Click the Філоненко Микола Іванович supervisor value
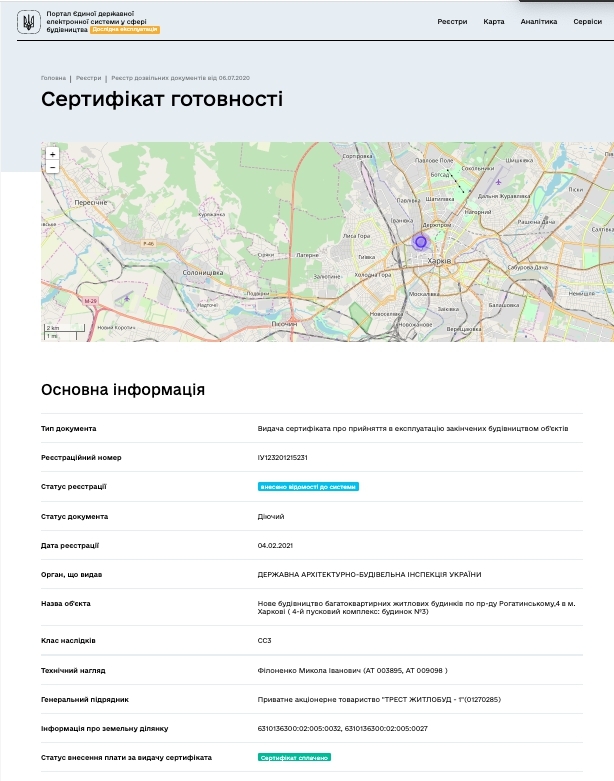The image size is (614, 781). pos(353,670)
